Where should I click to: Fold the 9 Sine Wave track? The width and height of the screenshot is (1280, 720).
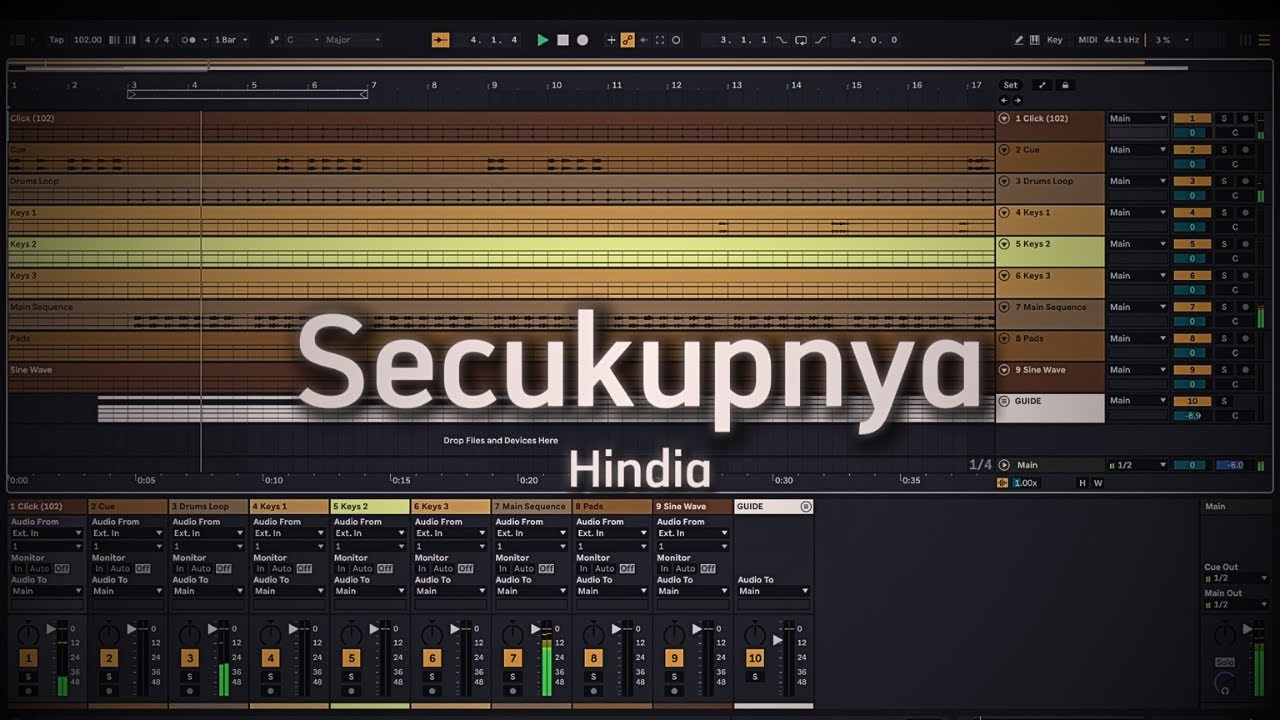coord(1004,370)
